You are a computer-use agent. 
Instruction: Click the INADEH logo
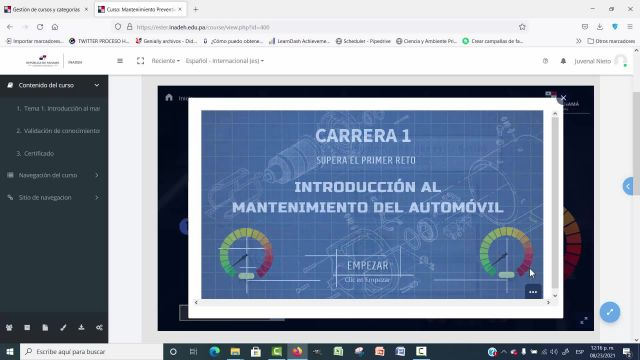click(54, 60)
